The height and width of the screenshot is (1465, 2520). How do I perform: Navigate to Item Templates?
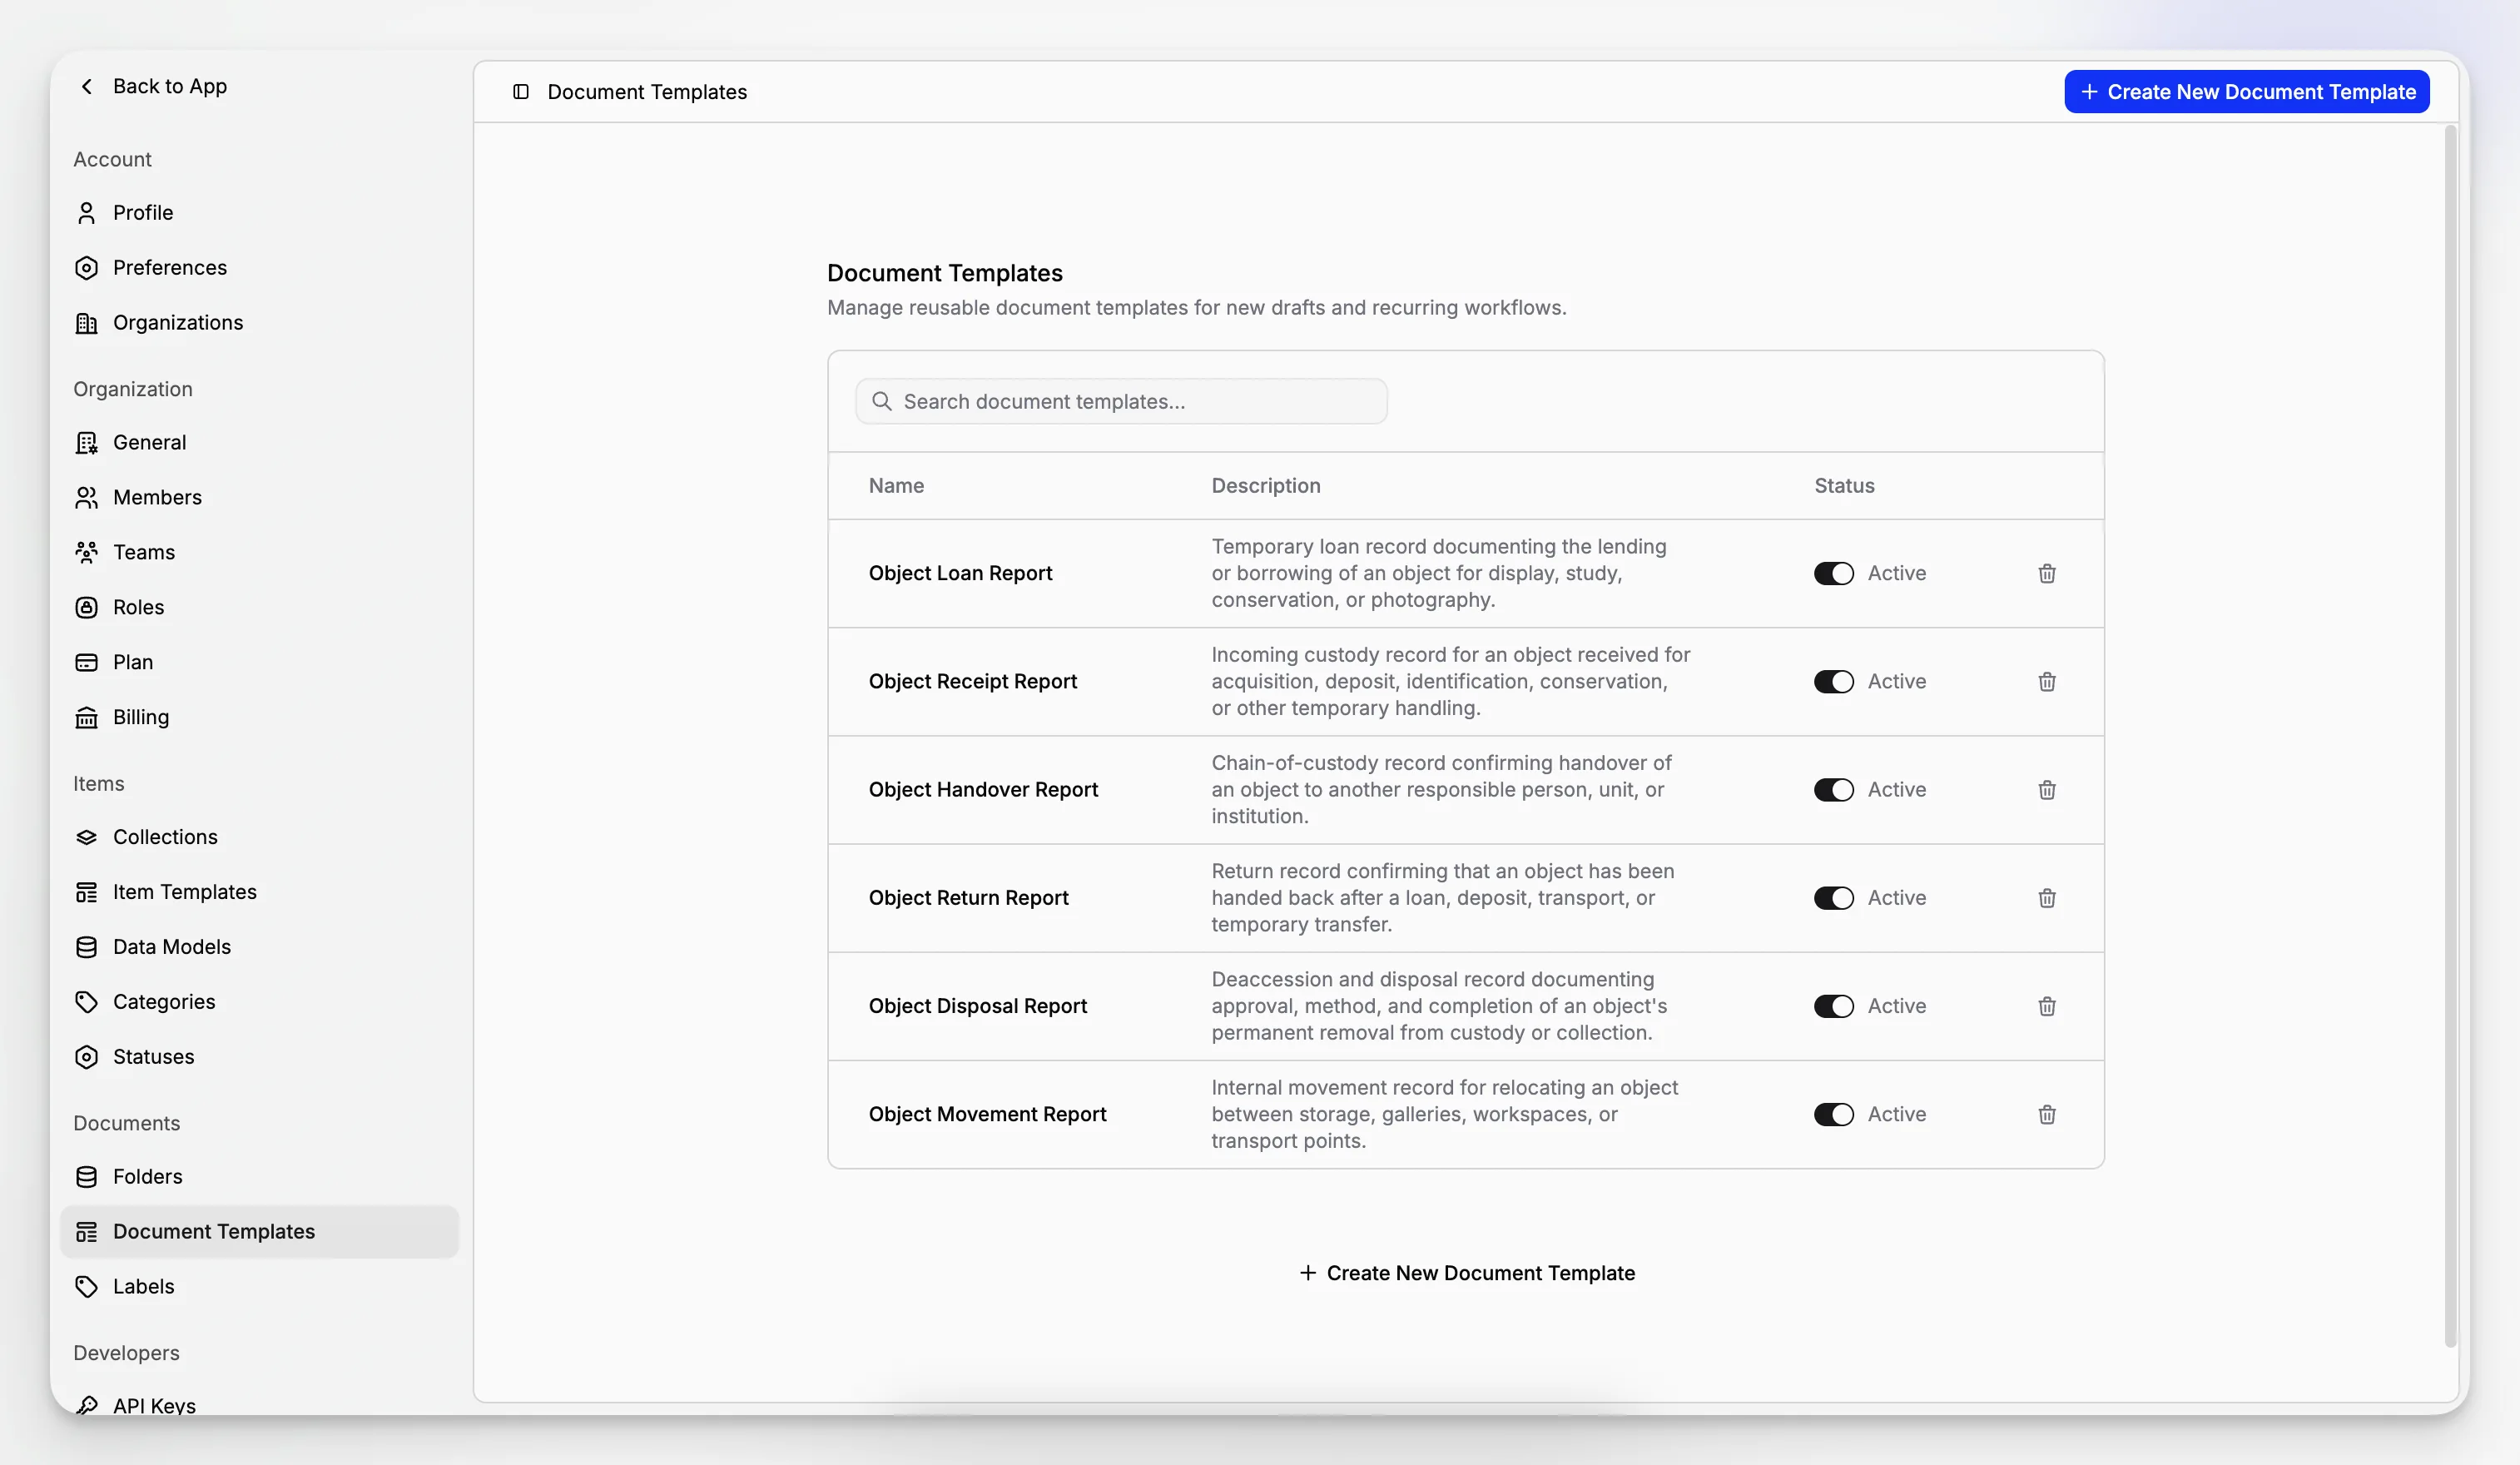260,893
